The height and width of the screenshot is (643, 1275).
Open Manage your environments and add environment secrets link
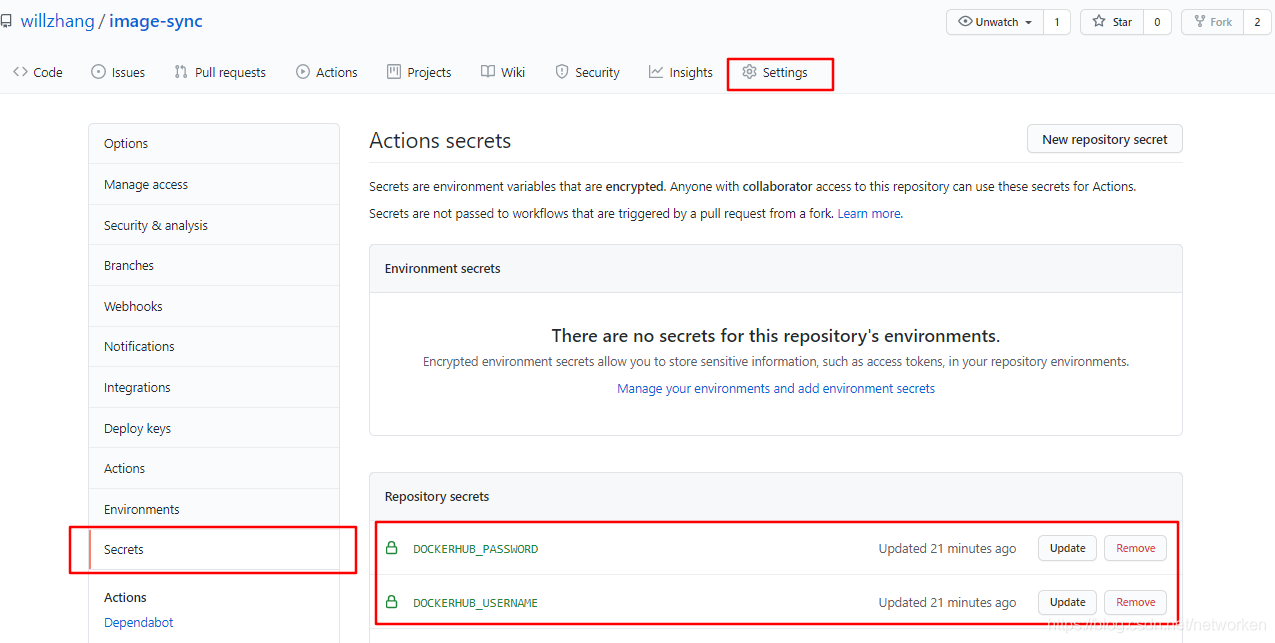[x=776, y=388]
